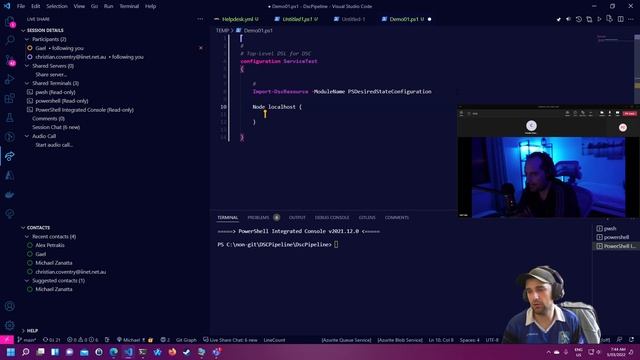The height and width of the screenshot is (360, 640).
Task: Click LineCount in status bar
Action: 274,340
